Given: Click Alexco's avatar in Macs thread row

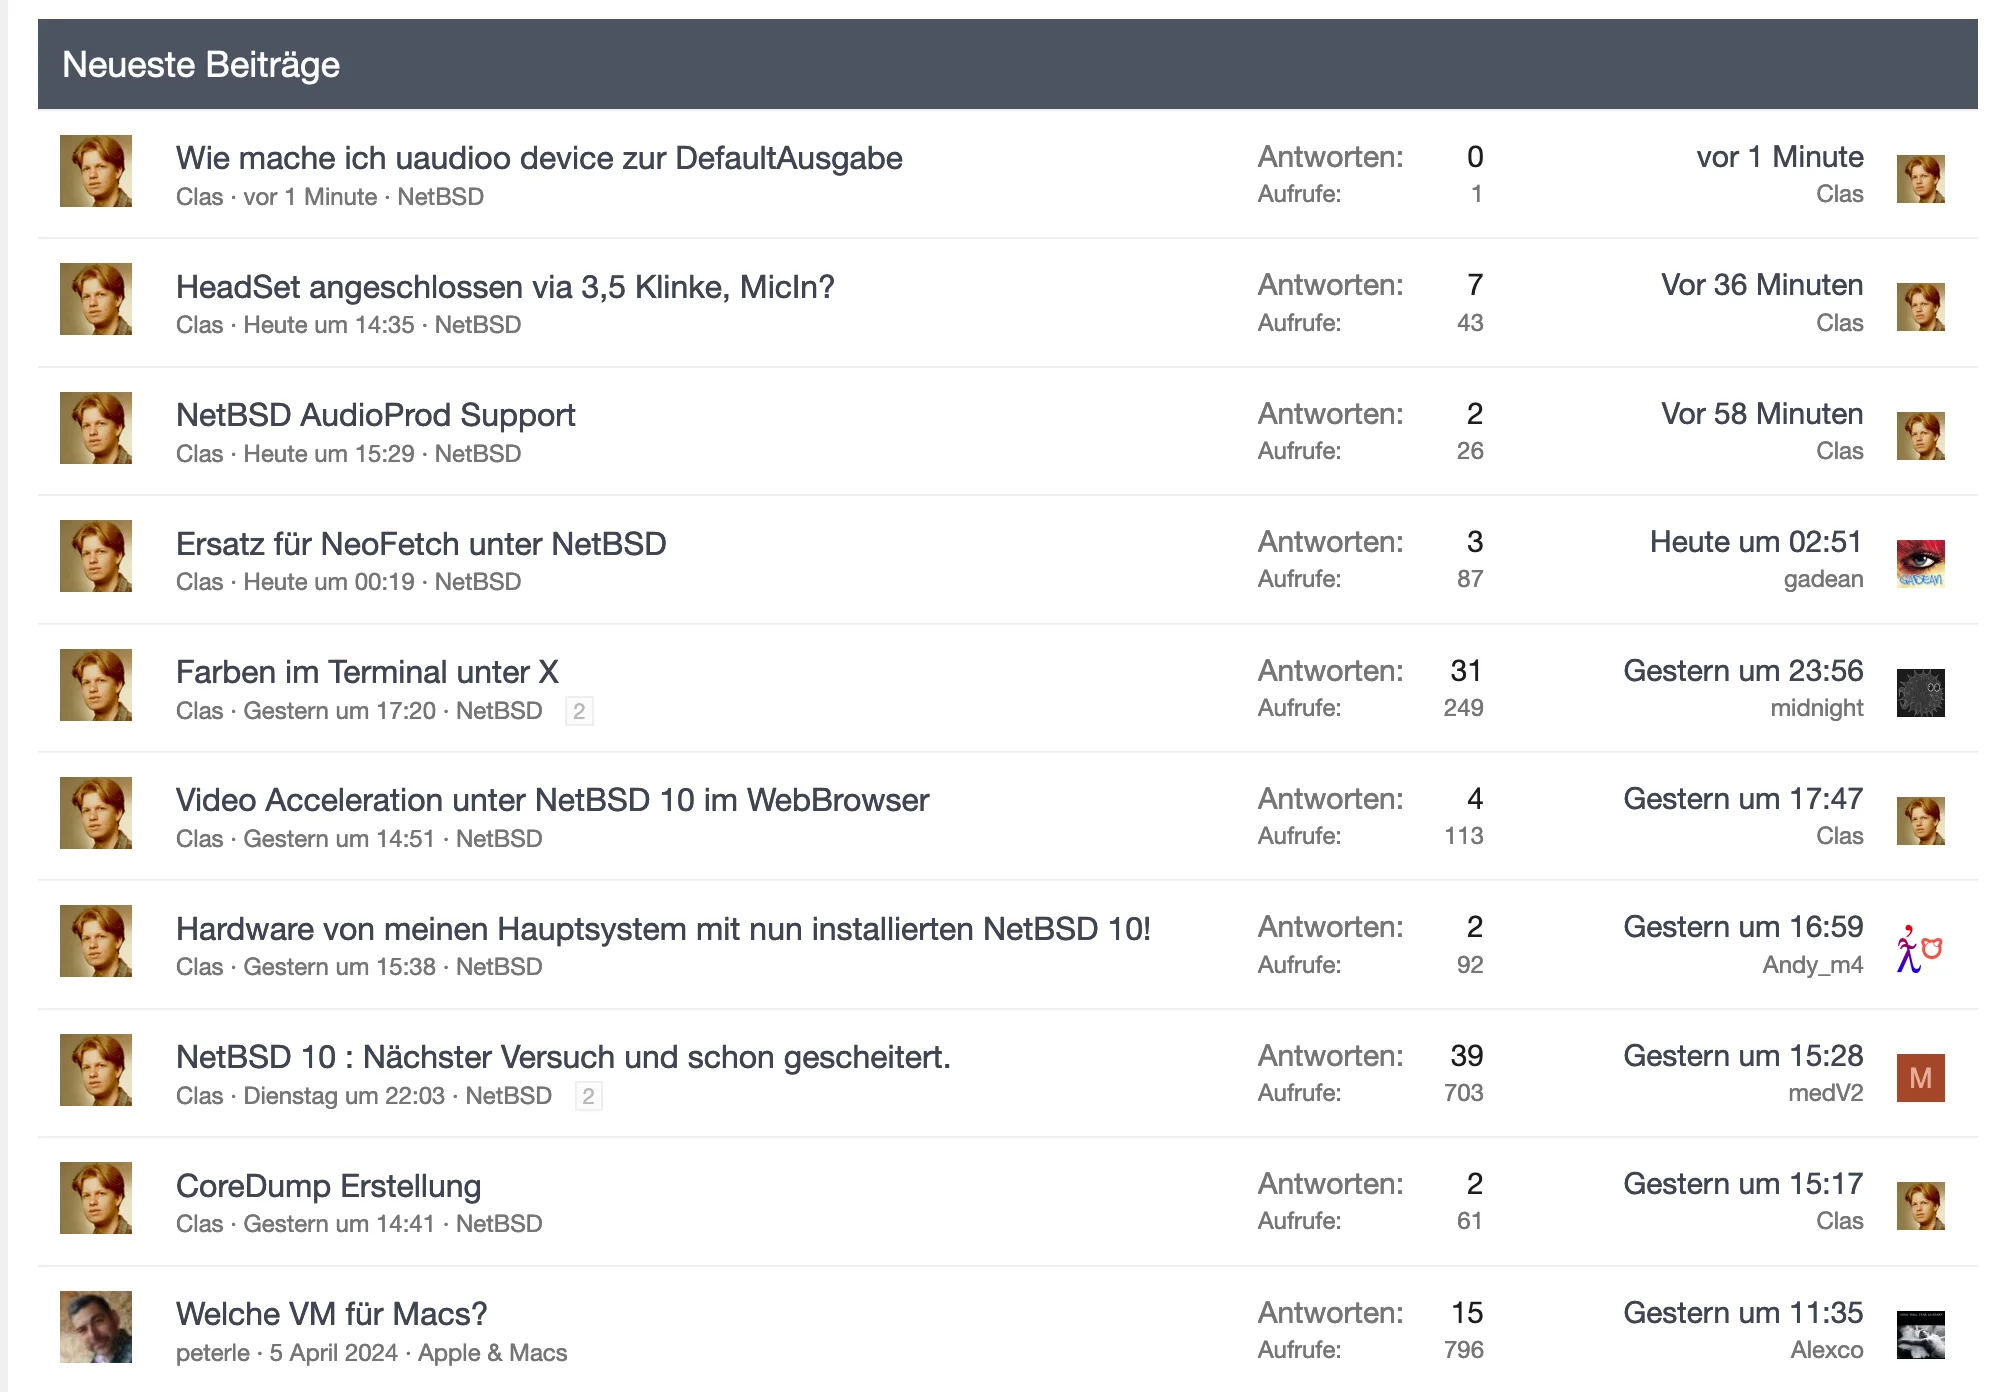Looking at the screenshot, I should click(x=1921, y=1335).
